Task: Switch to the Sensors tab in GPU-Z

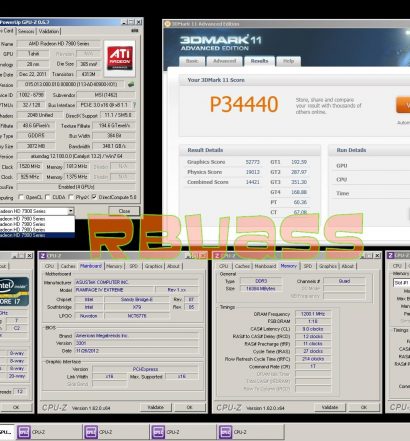Action: [26, 31]
